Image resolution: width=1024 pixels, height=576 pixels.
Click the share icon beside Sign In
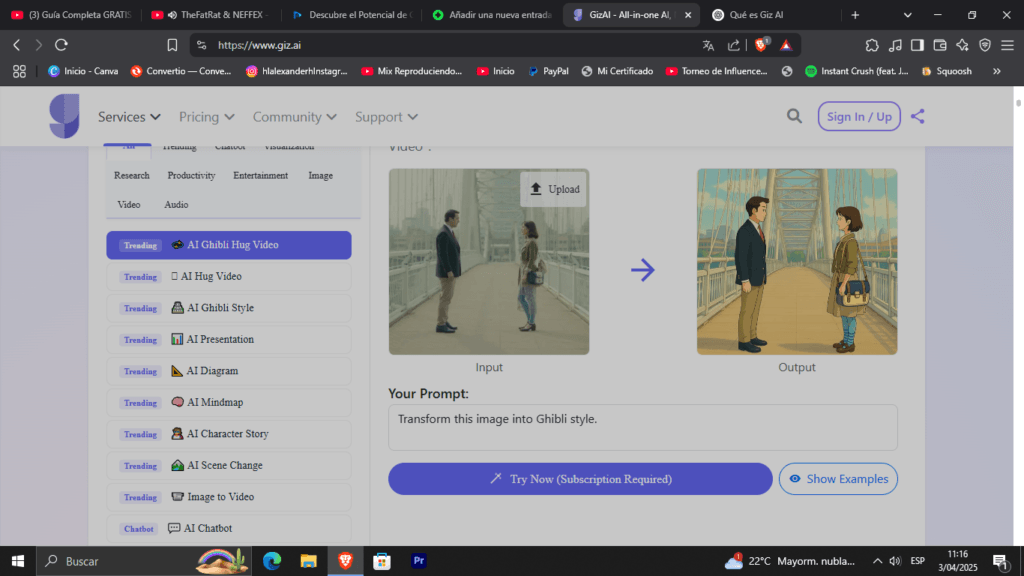click(918, 116)
